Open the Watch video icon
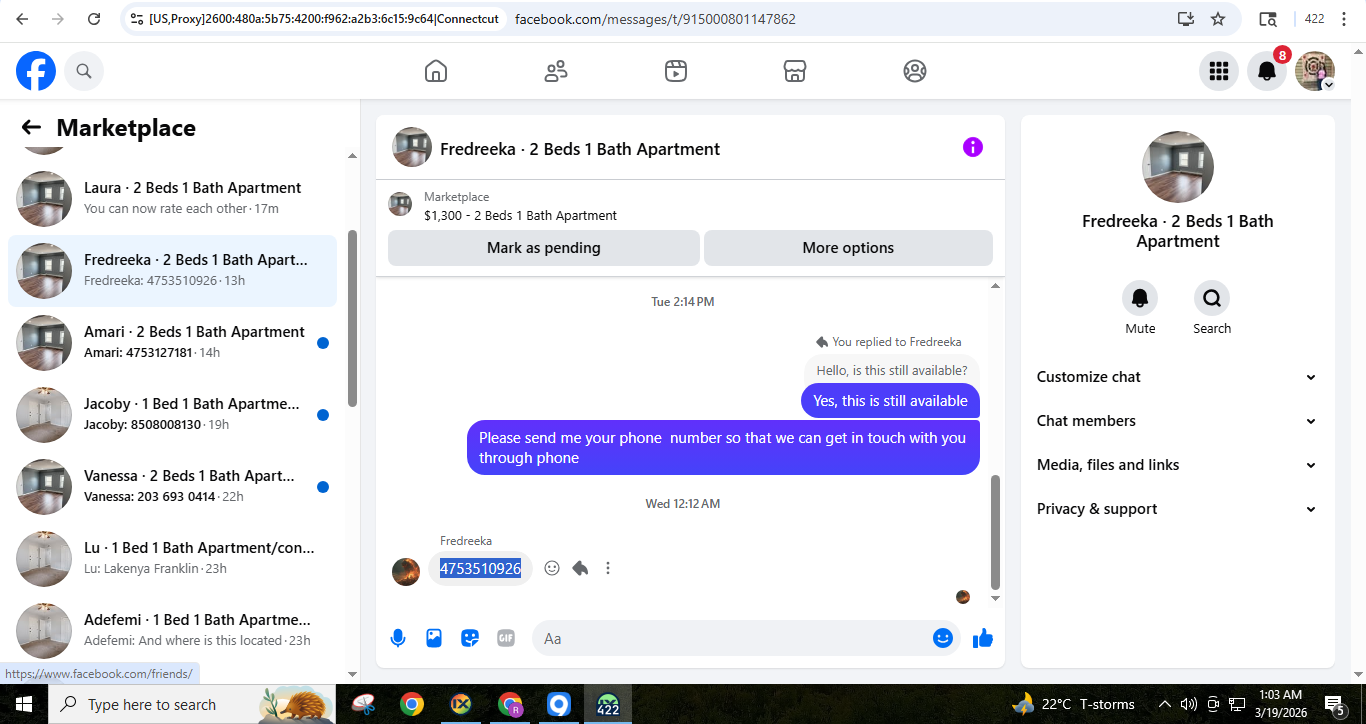 coord(676,71)
